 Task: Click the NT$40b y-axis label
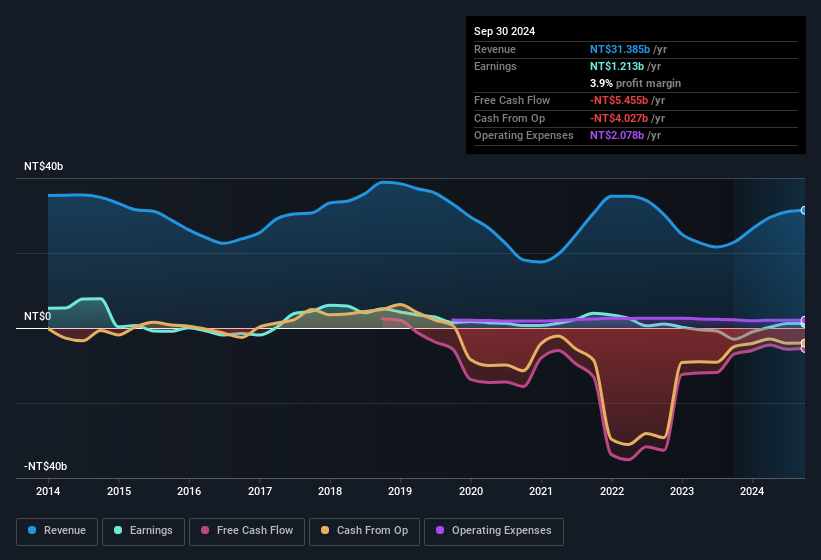(x=43, y=166)
